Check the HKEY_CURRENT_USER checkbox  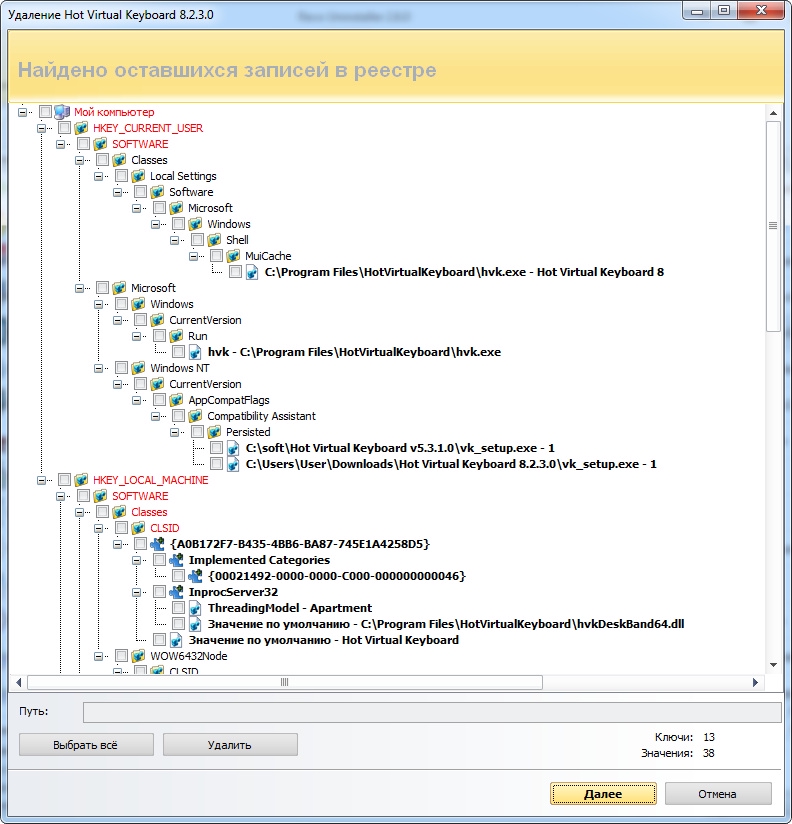[x=64, y=128]
